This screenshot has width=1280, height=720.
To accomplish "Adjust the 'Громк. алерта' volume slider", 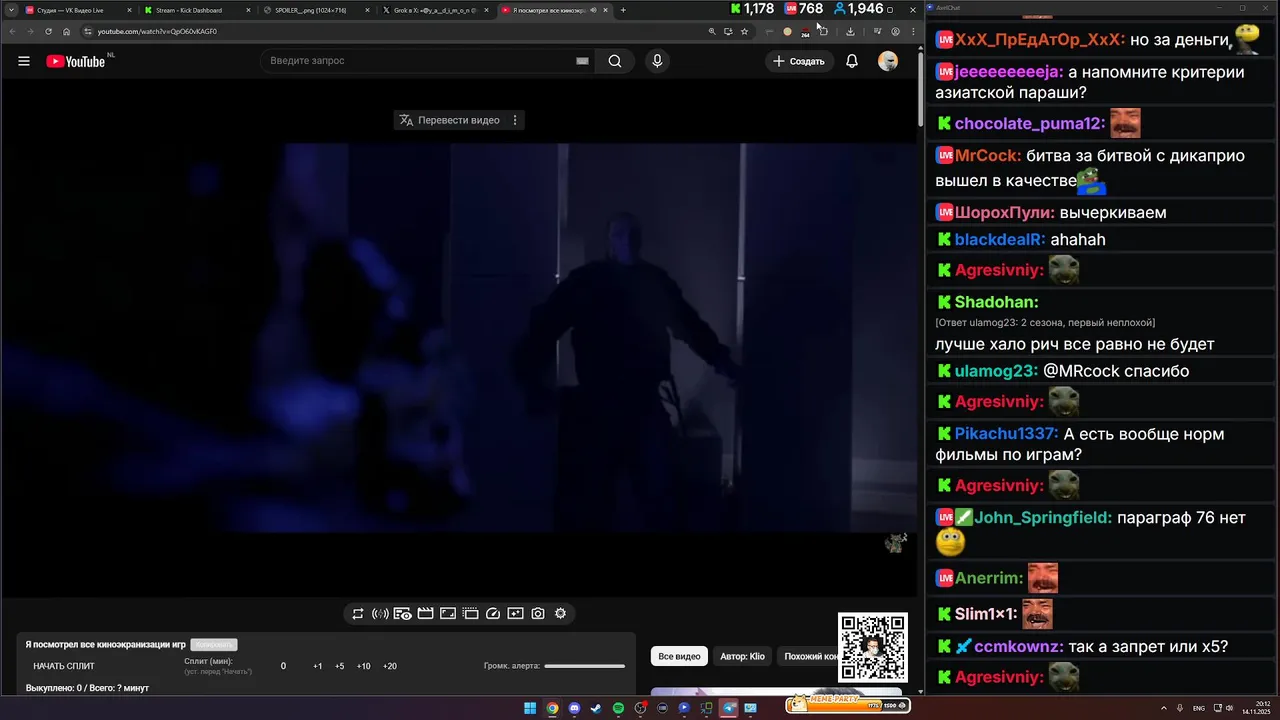I will (584, 666).
